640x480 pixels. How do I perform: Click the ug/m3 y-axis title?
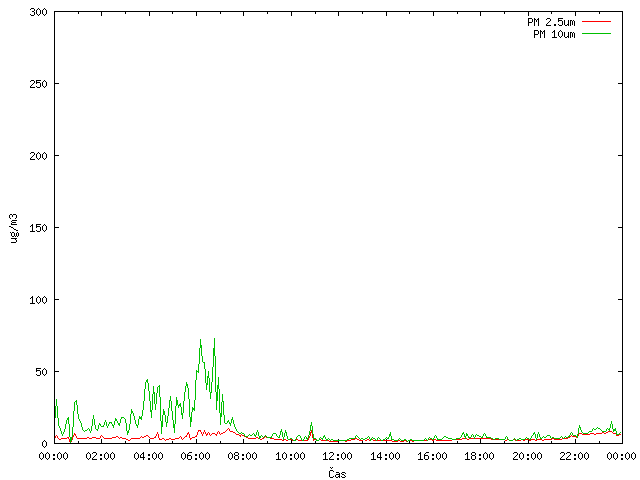pyautogui.click(x=13, y=228)
